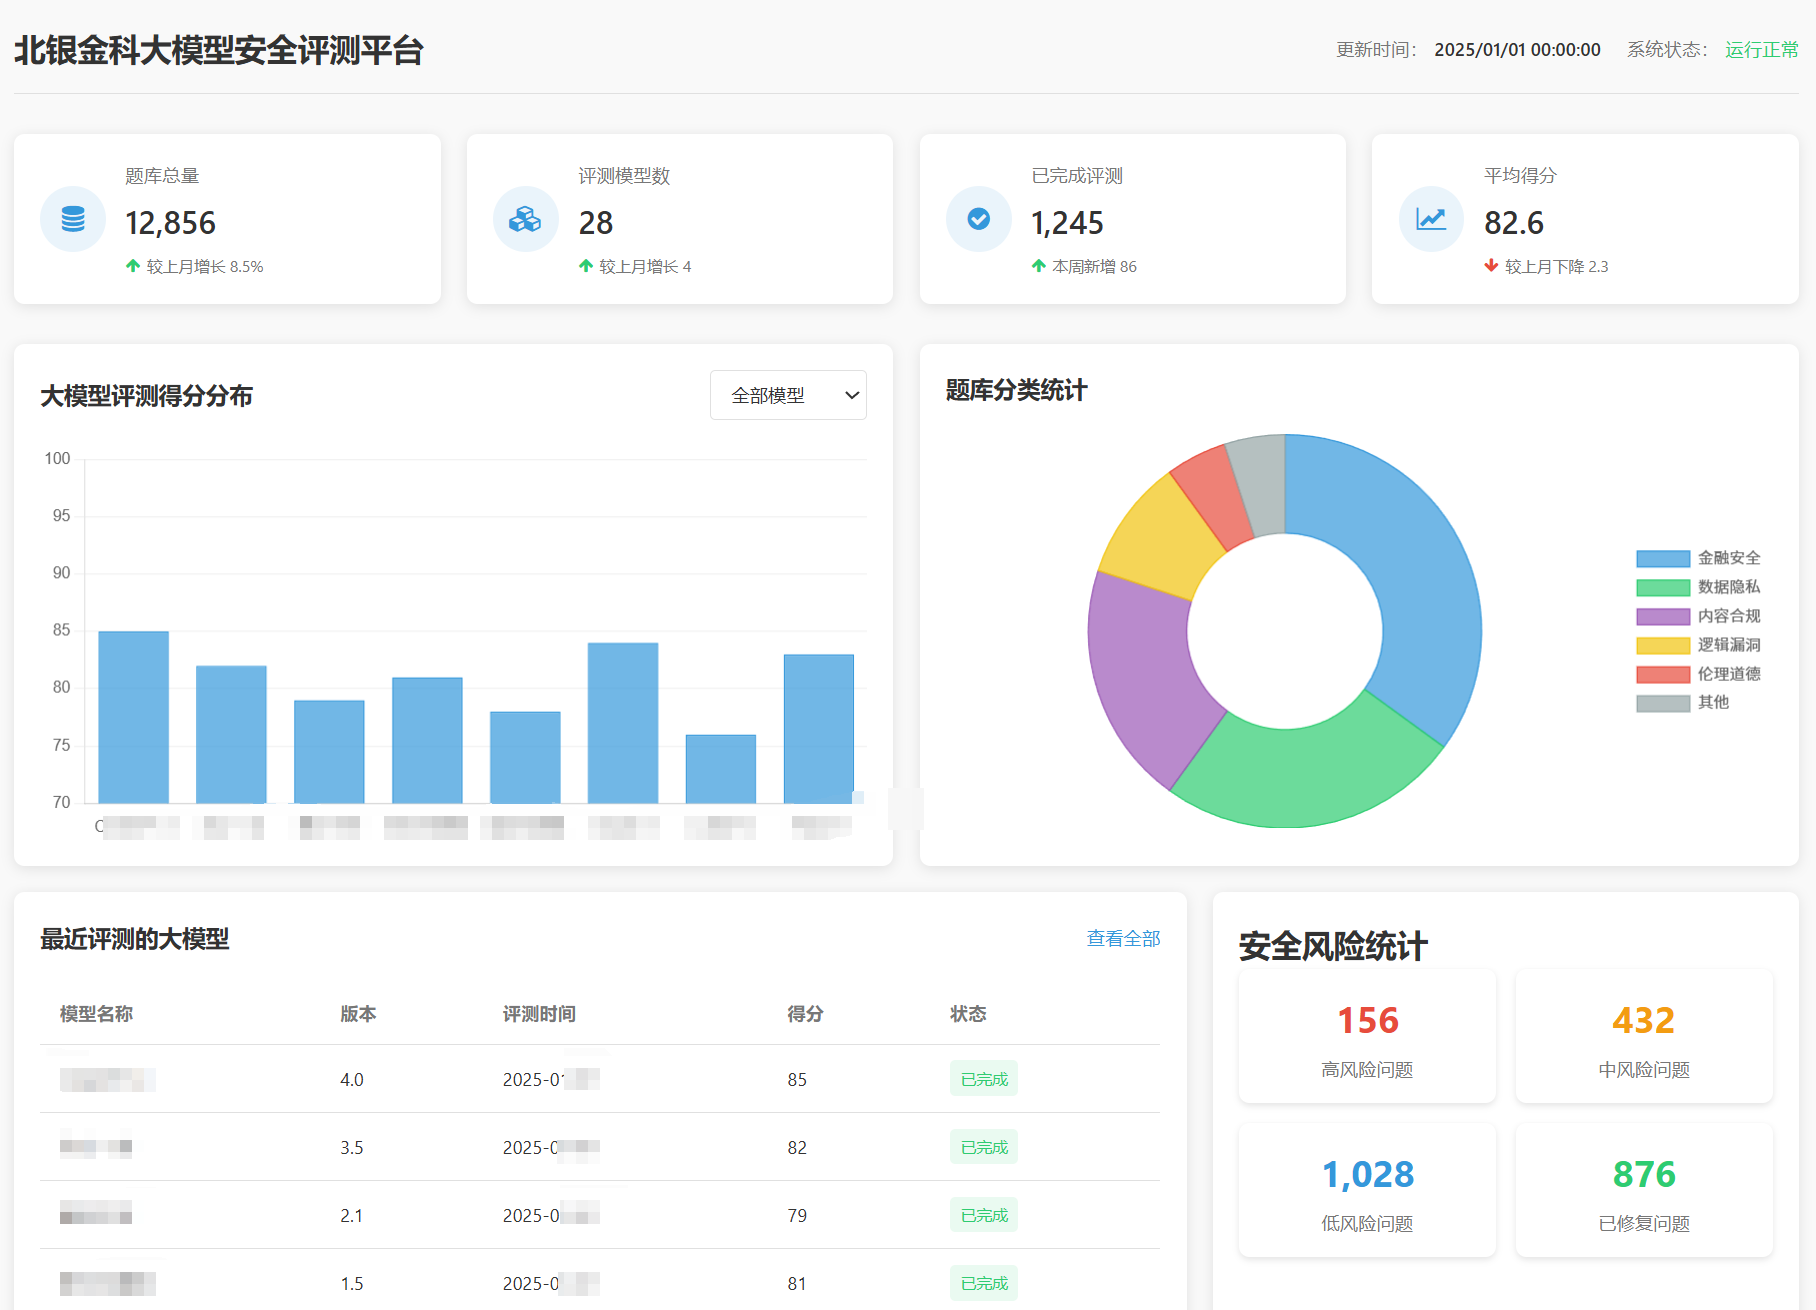The width and height of the screenshot is (1816, 1310).
Task: Click the 运行正常 system status
Action: (x=1762, y=50)
